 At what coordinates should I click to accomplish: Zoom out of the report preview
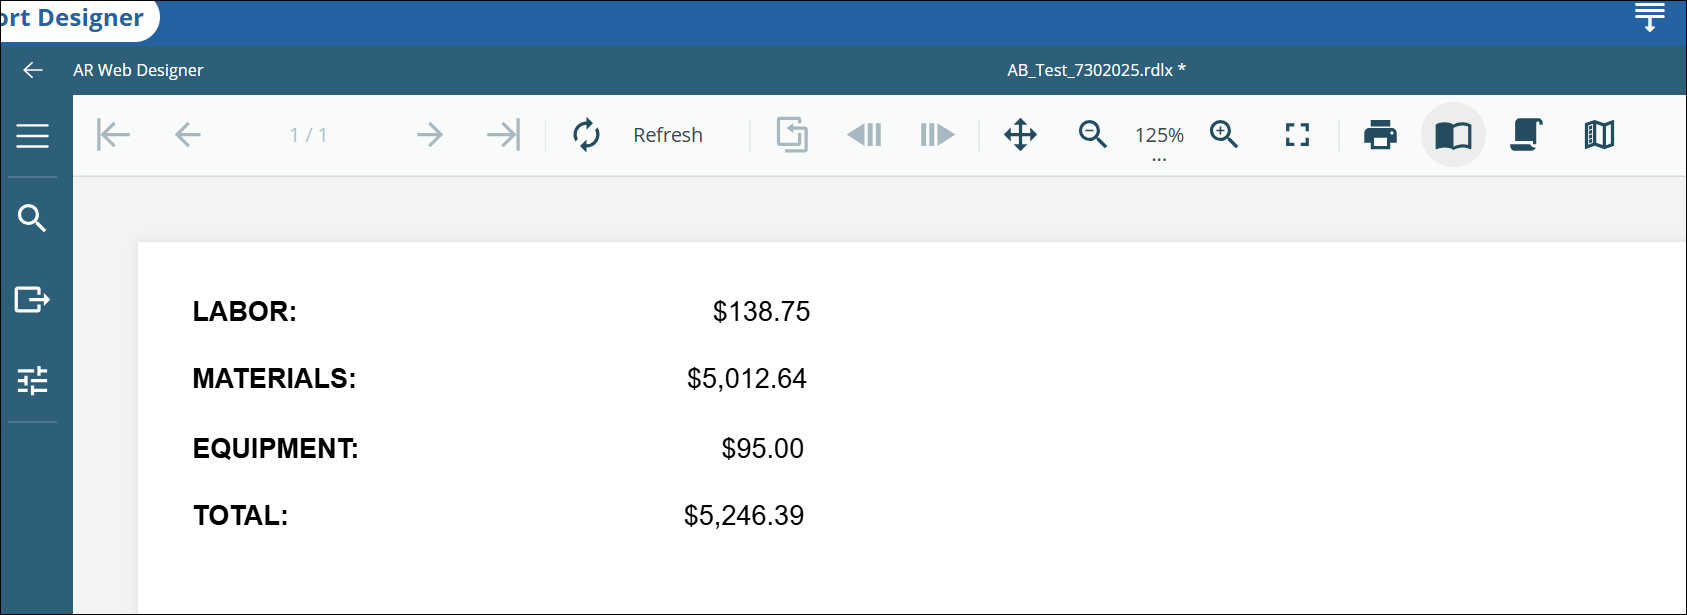point(1093,135)
